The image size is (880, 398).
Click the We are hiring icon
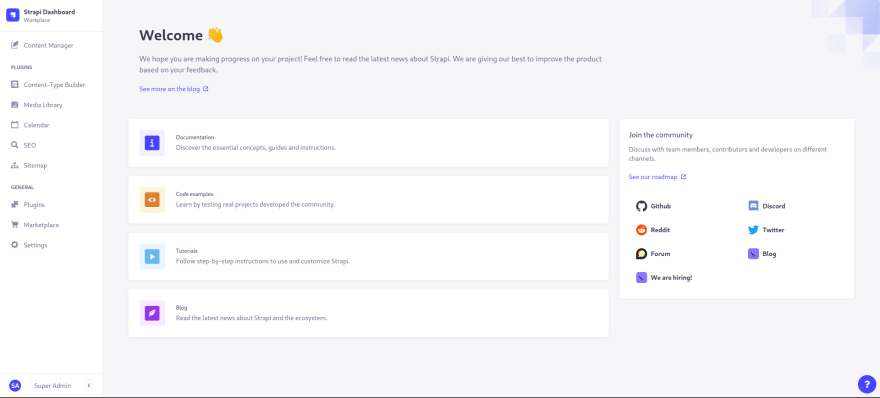click(x=641, y=277)
